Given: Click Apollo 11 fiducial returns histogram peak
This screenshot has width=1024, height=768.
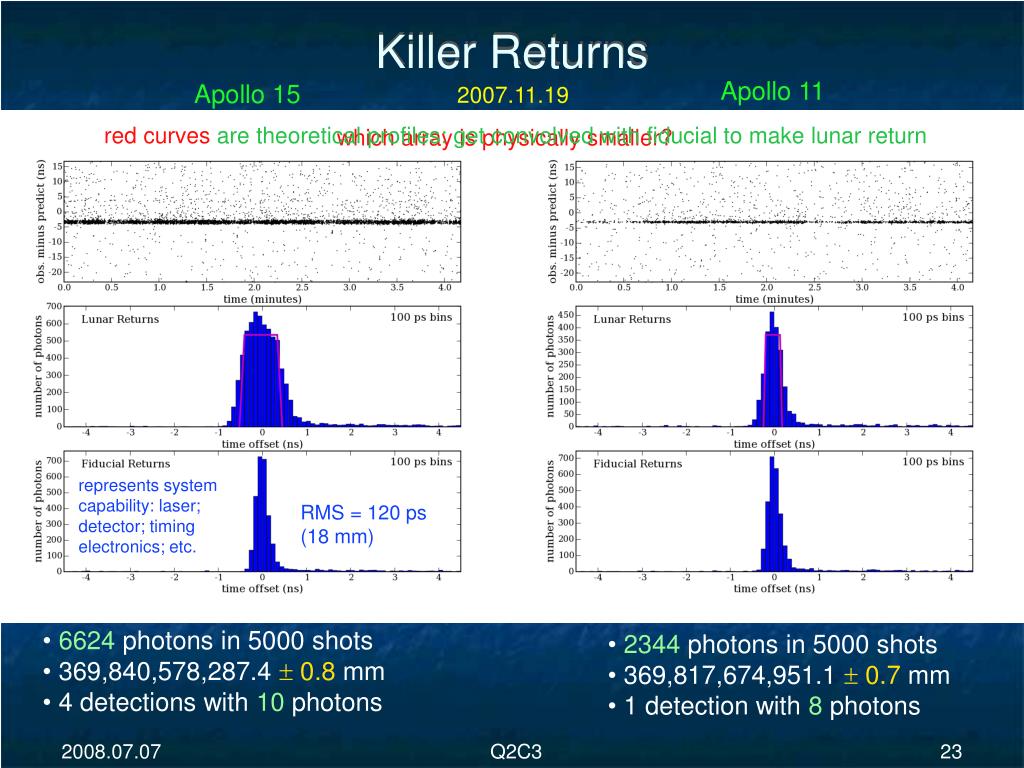Looking at the screenshot, I should point(772,460).
